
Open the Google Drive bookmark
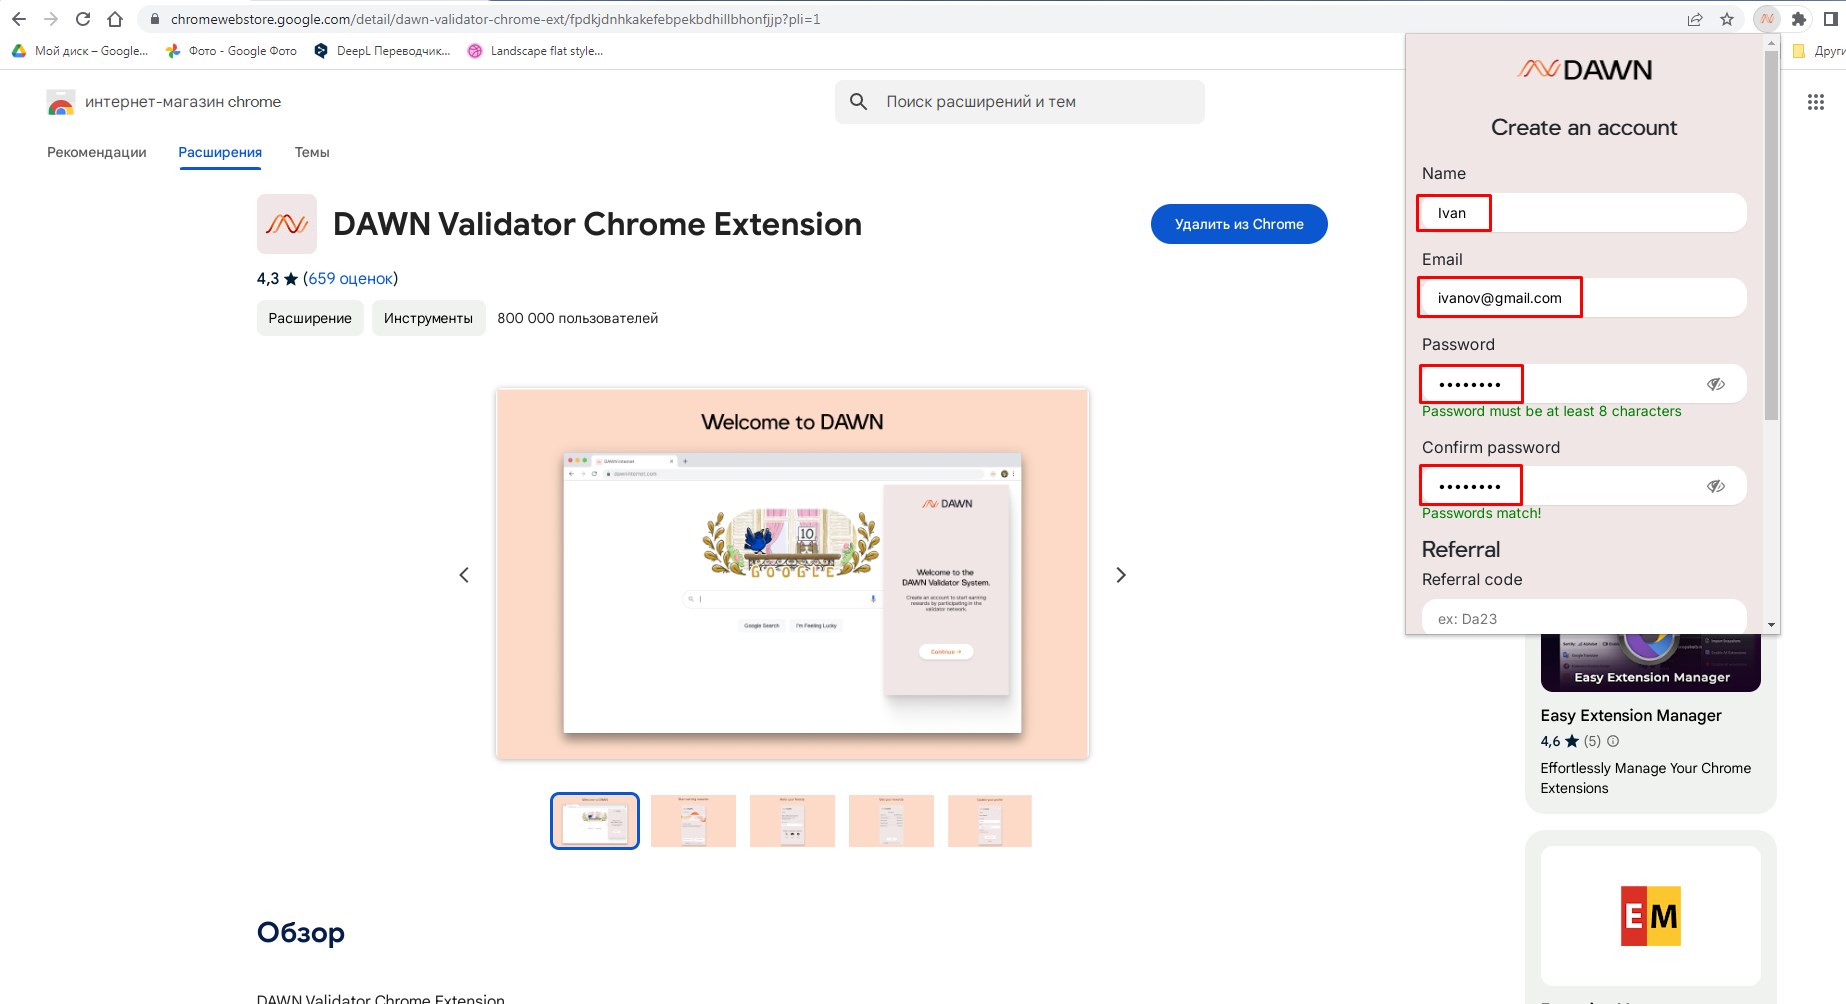click(x=80, y=51)
